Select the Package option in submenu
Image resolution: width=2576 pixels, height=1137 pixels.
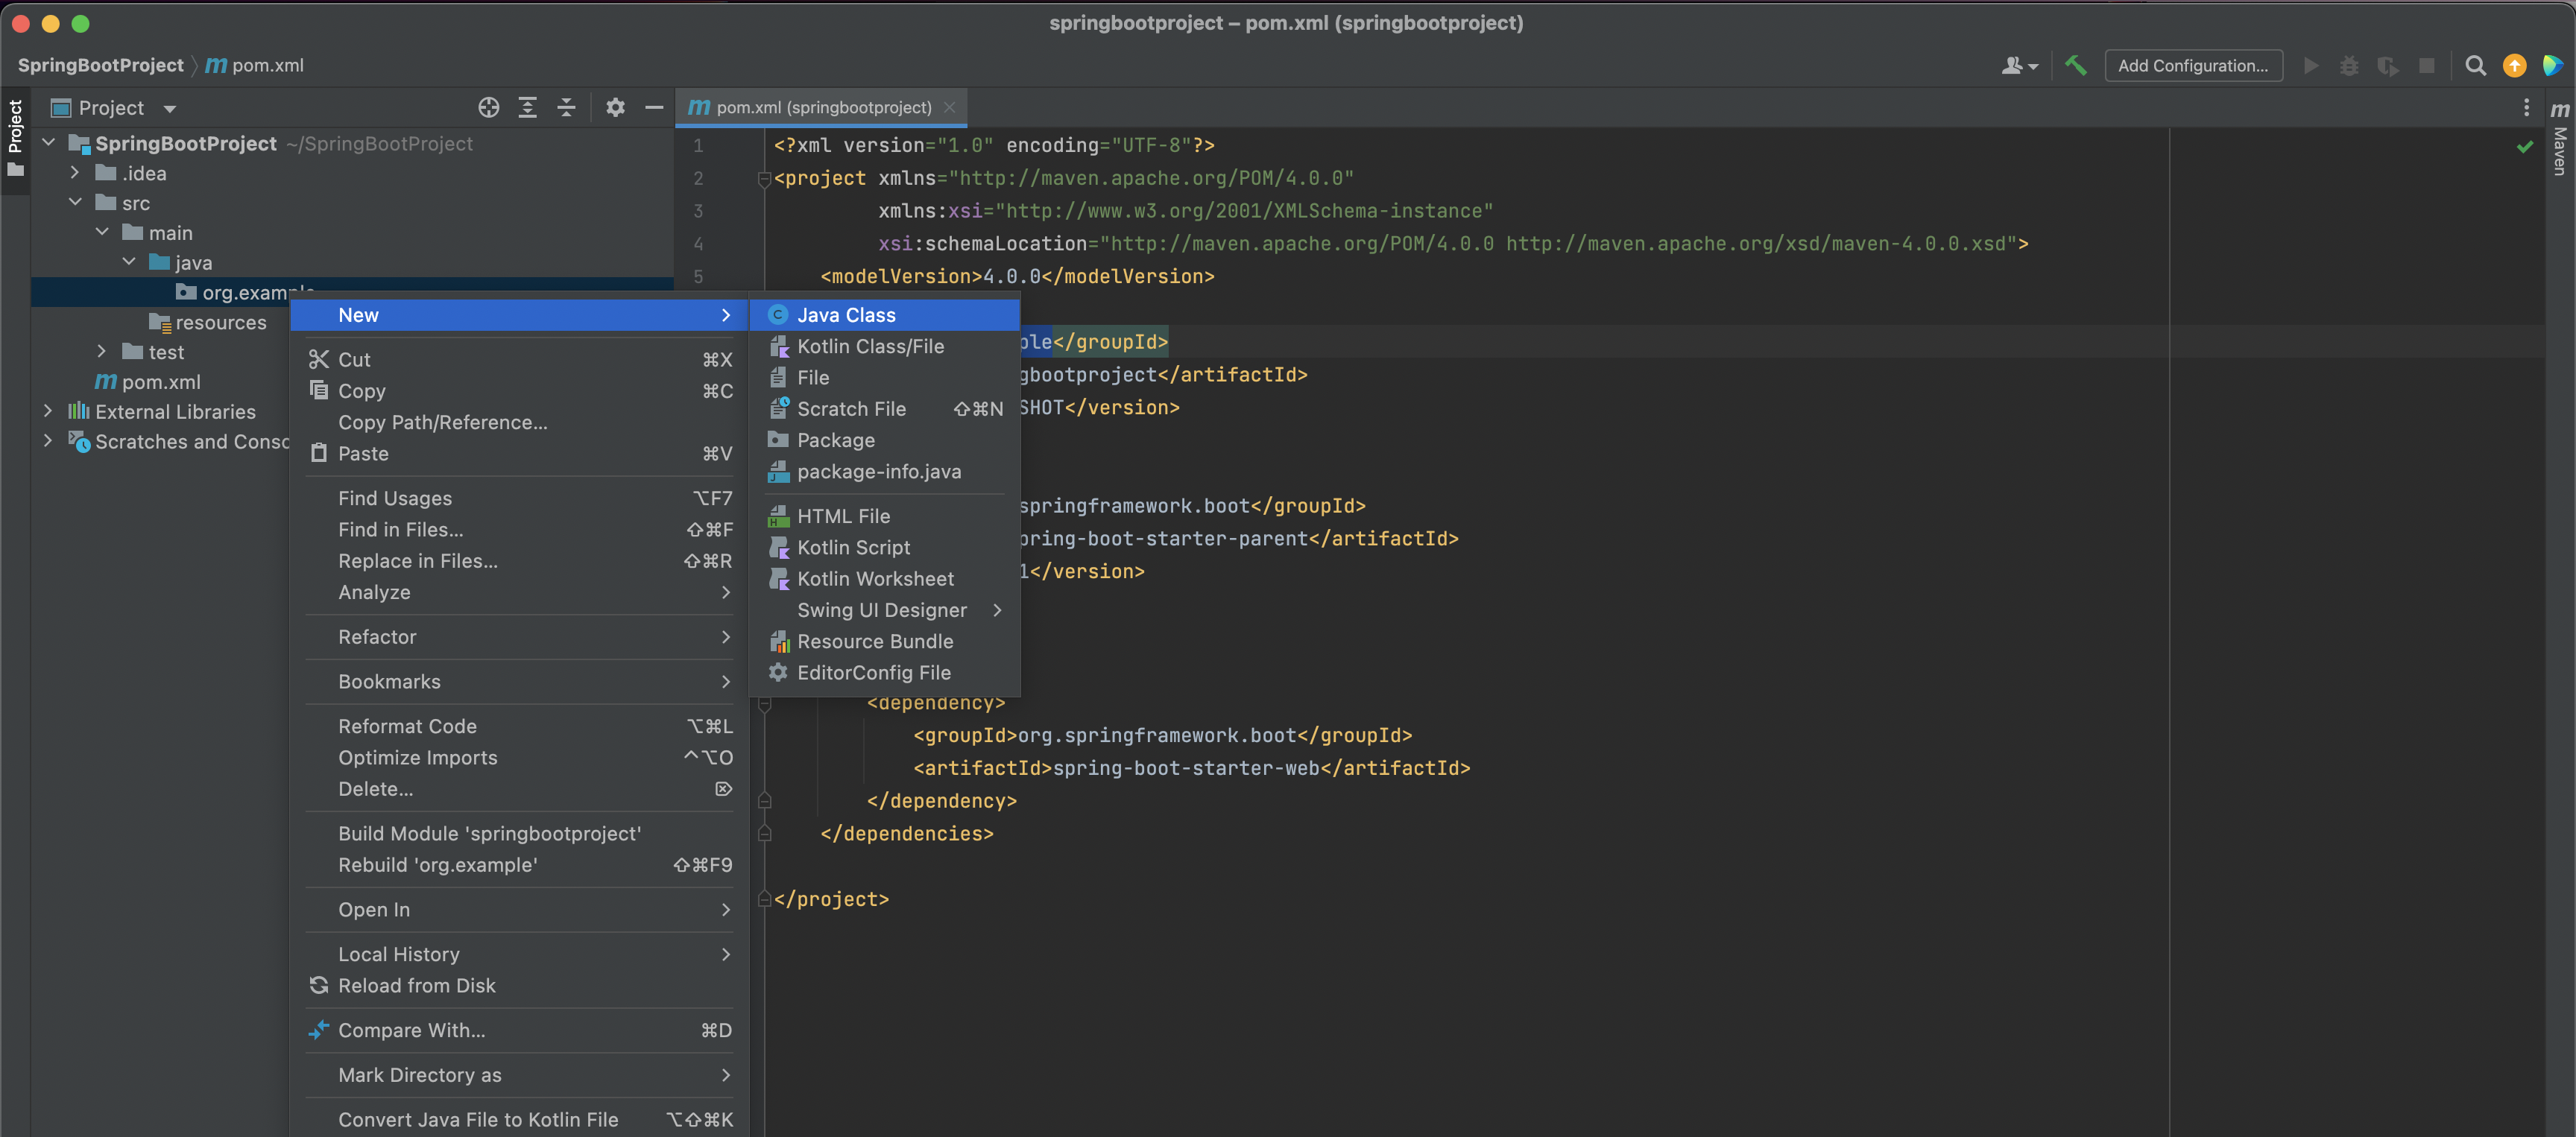835,439
